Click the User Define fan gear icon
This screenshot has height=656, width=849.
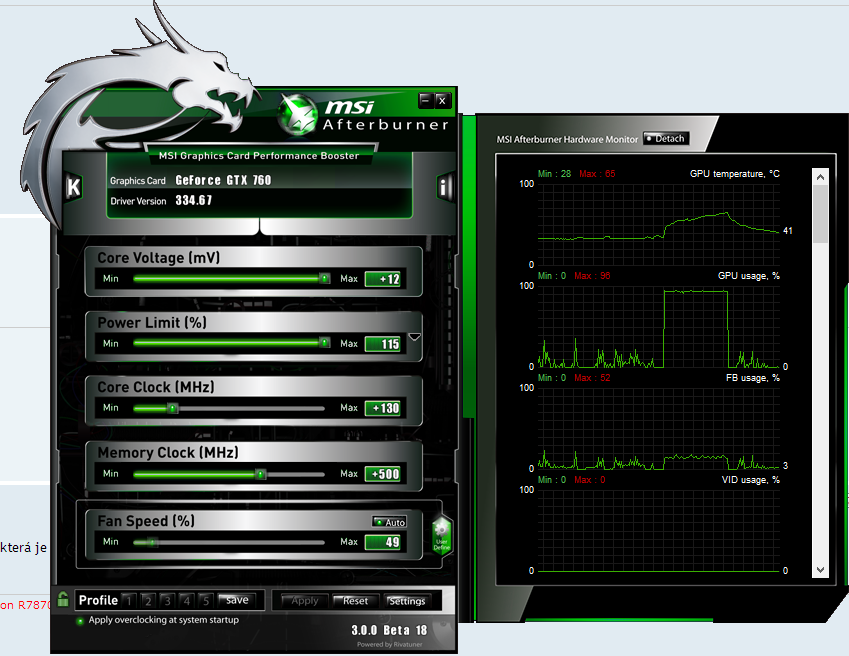(441, 533)
